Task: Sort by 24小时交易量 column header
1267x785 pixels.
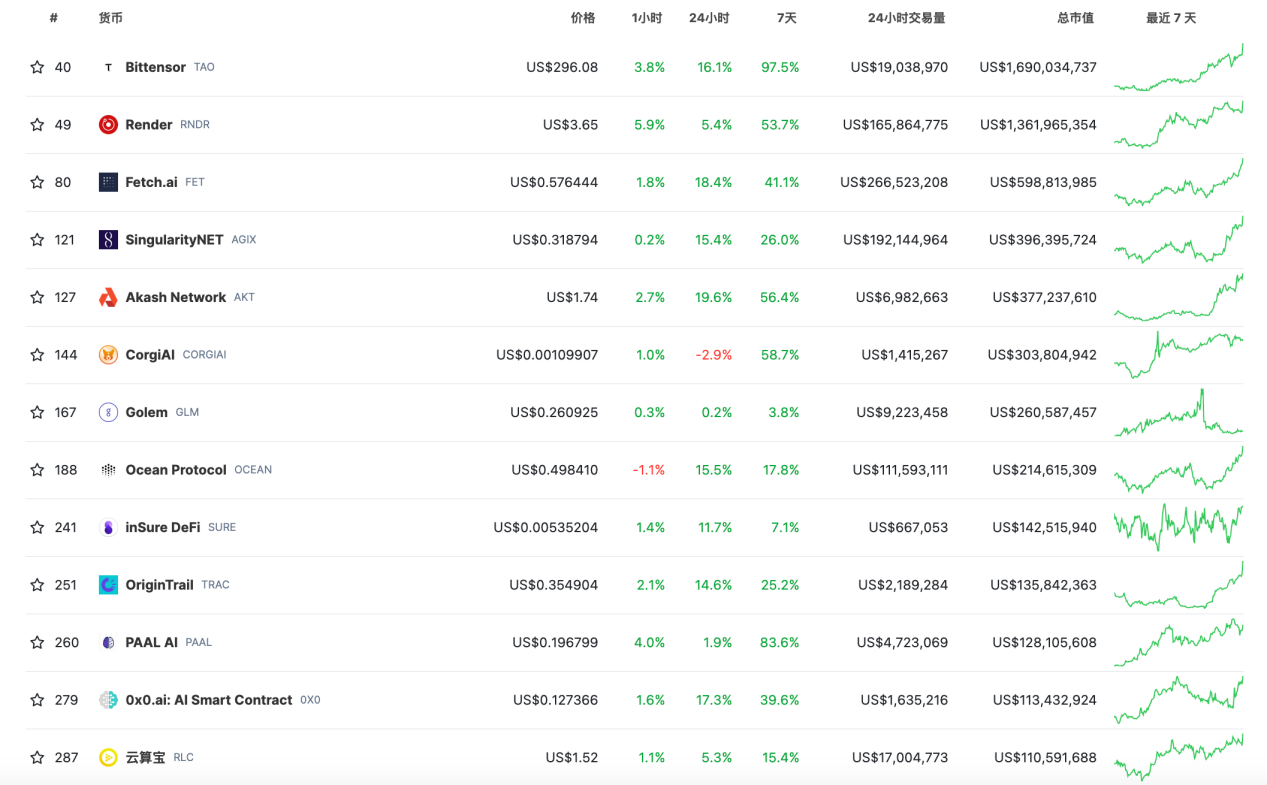Action: click(x=906, y=18)
